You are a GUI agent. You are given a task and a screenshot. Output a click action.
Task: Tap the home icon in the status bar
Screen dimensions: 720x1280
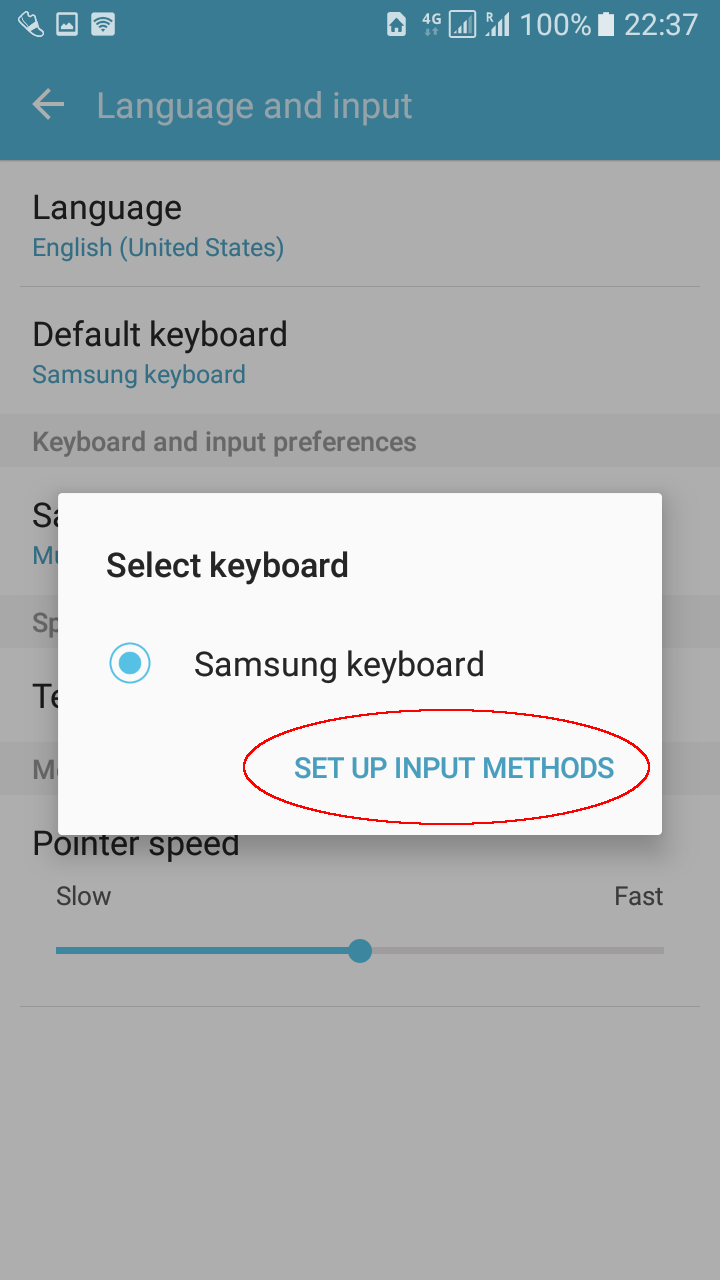397,24
